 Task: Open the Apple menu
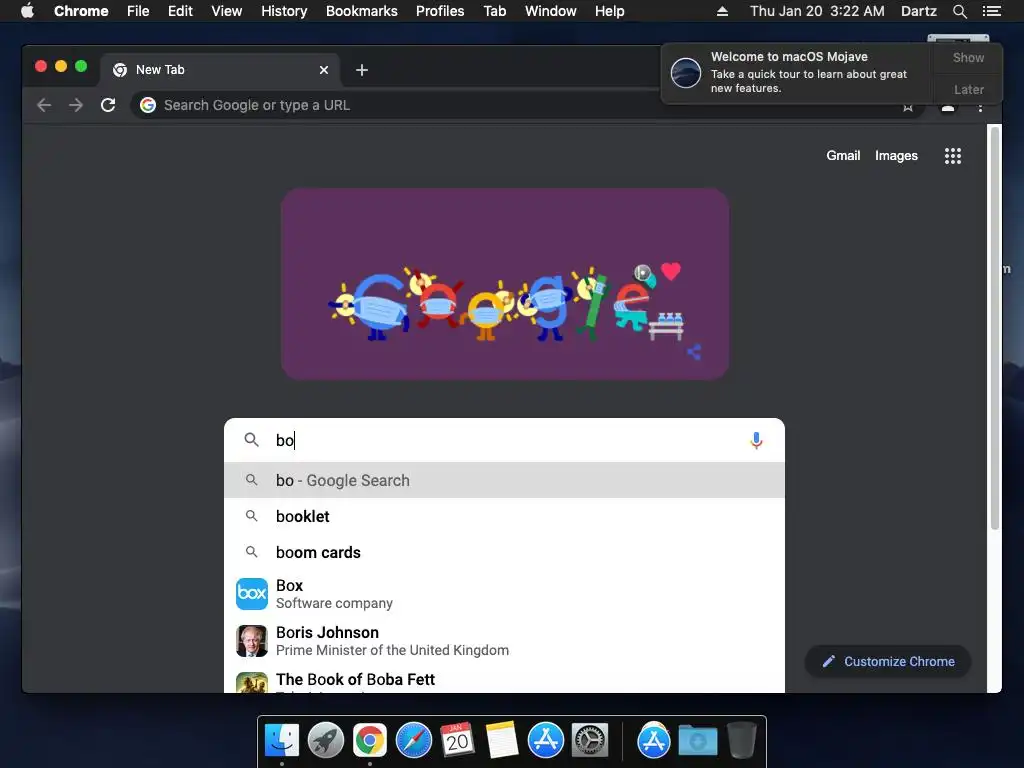(x=27, y=10)
